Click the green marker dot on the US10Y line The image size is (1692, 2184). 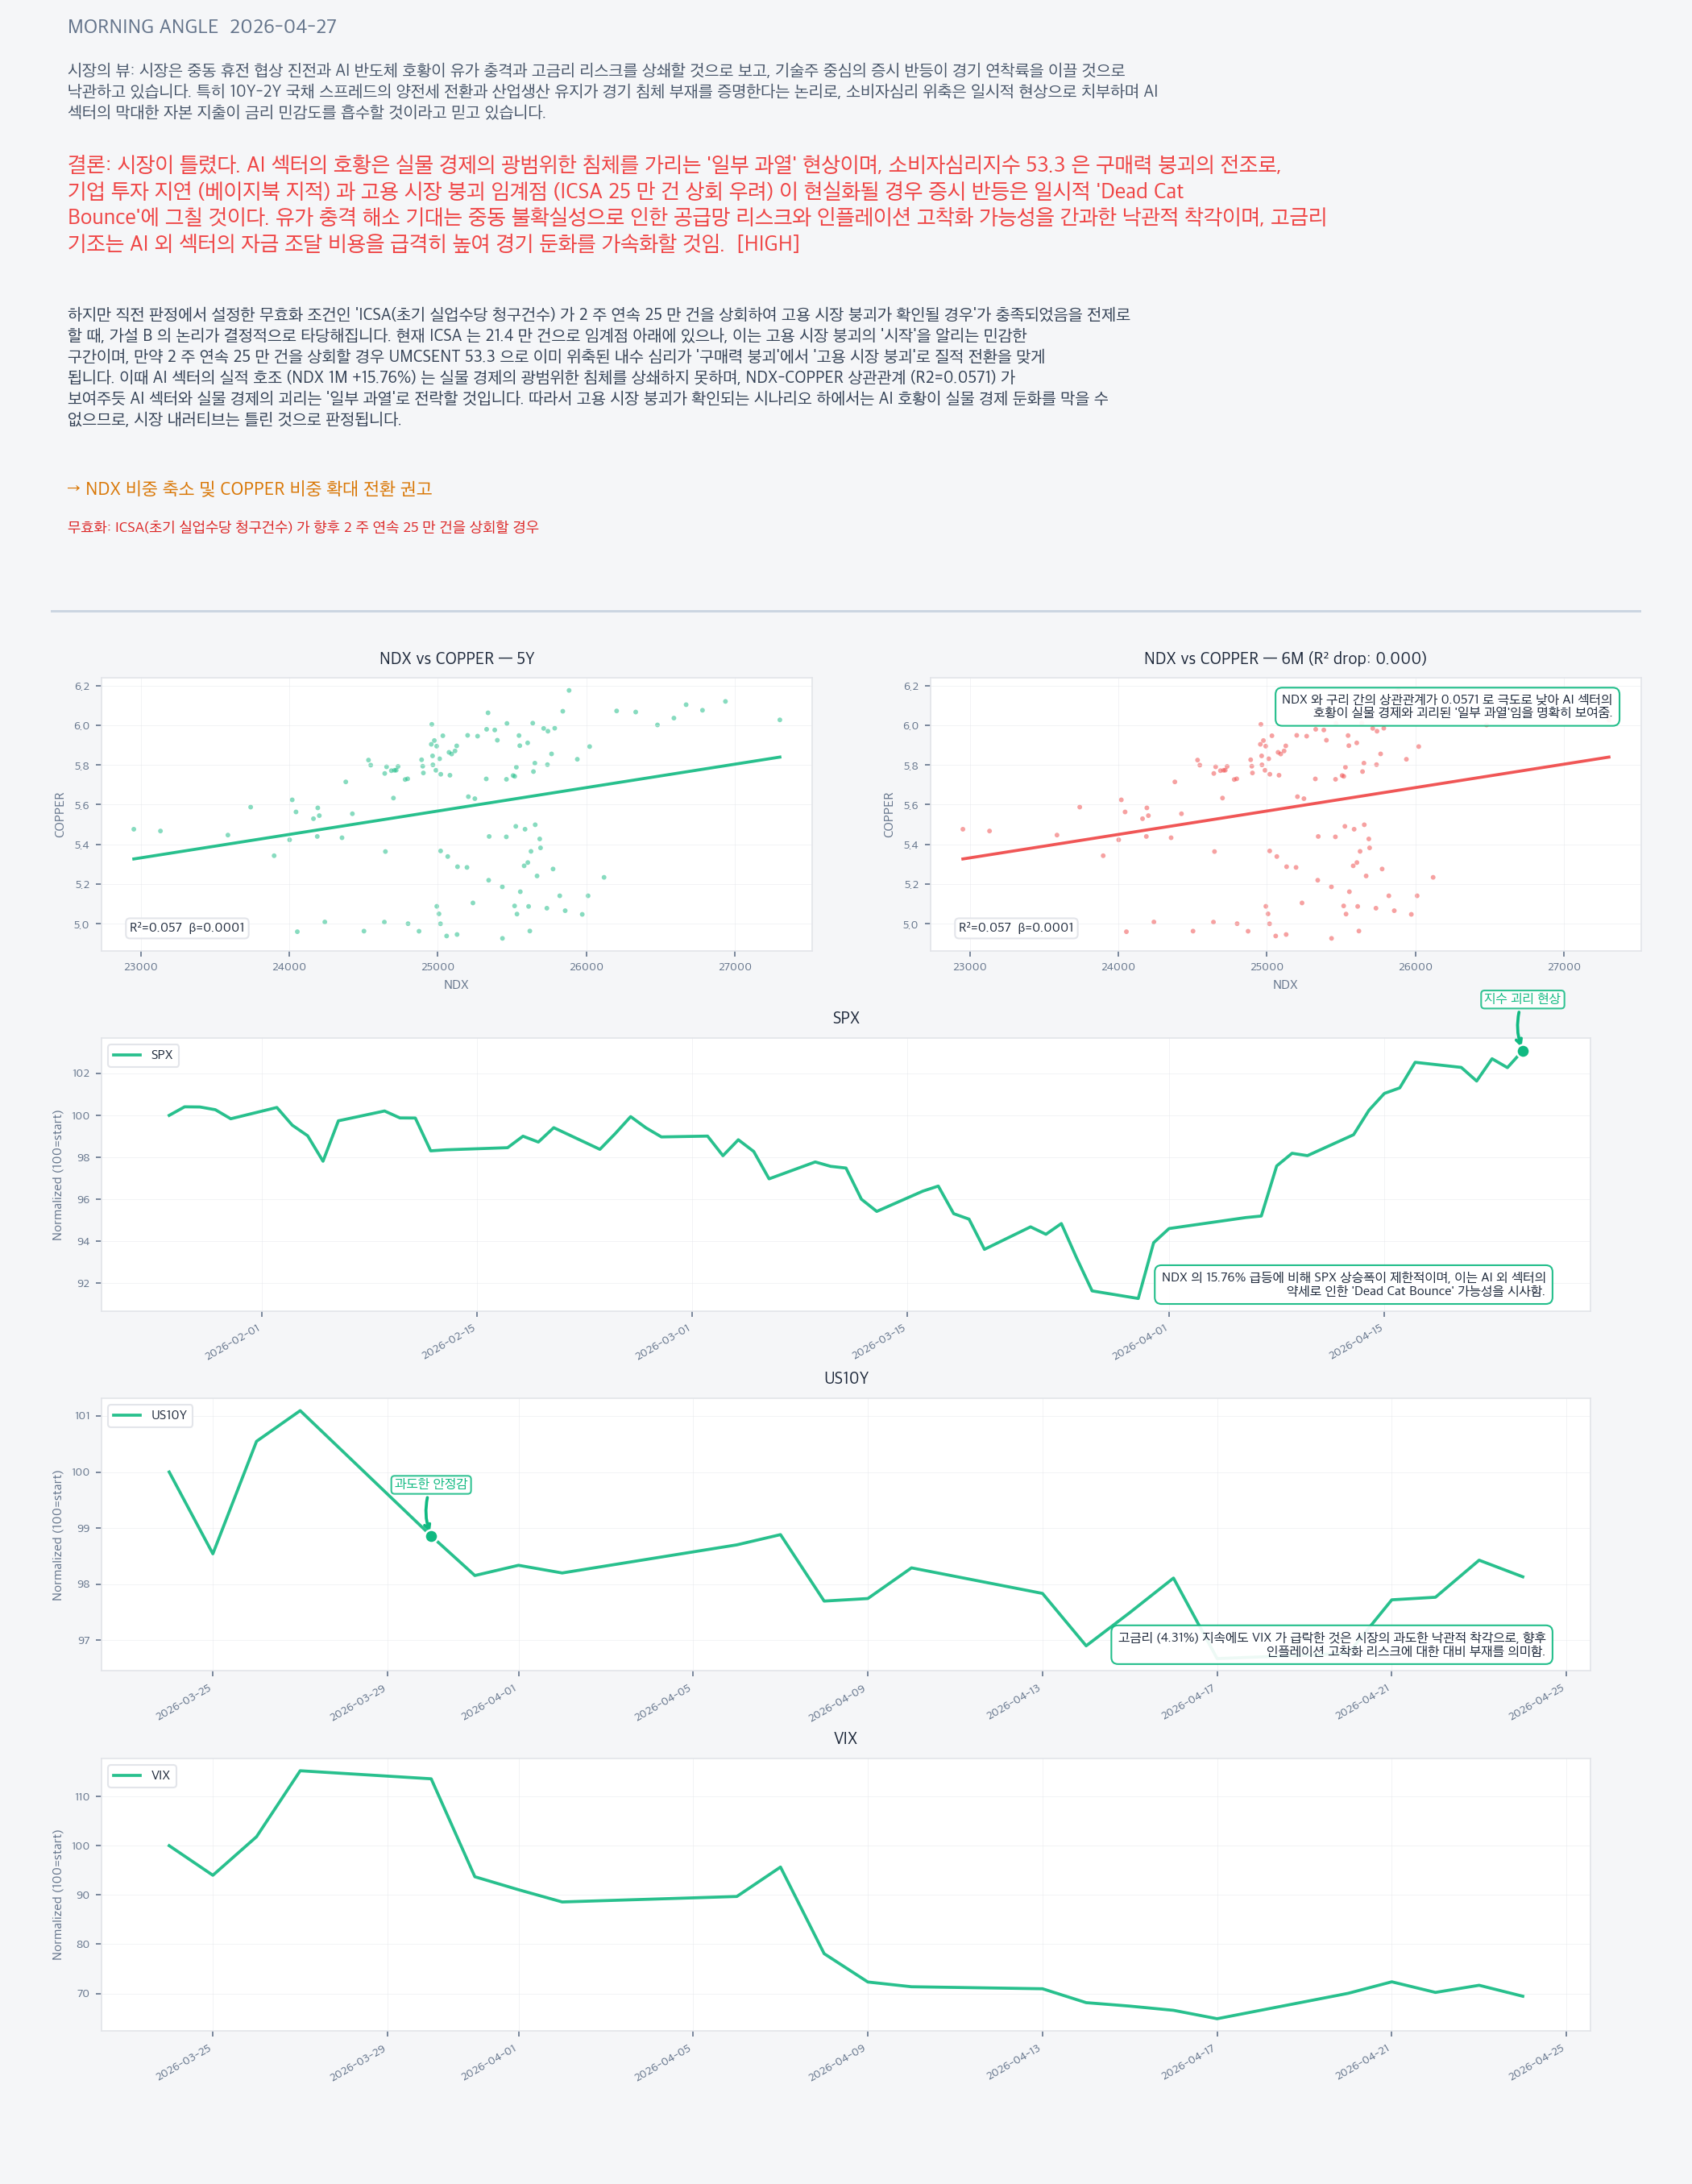(x=431, y=1536)
